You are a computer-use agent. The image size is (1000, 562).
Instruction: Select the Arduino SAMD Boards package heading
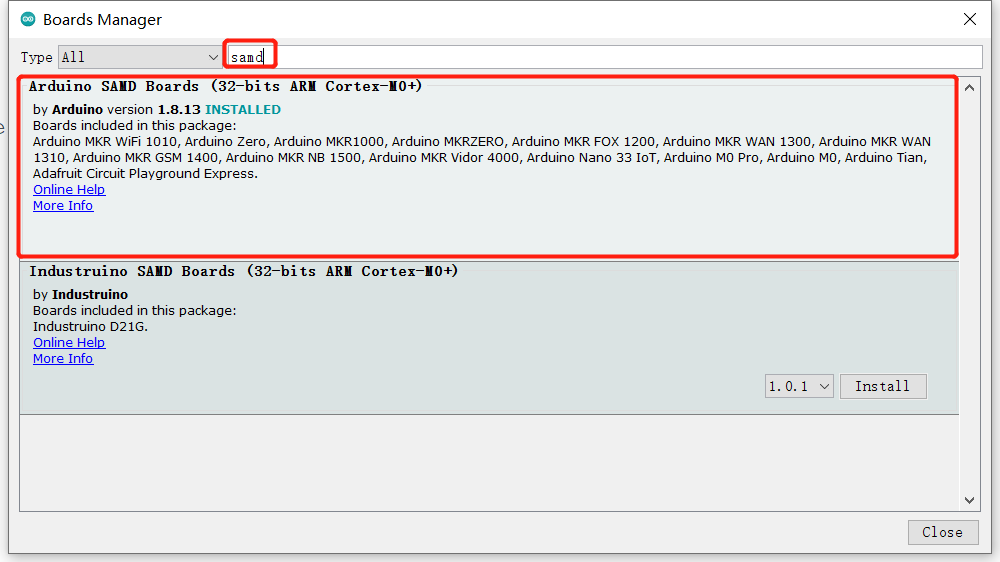coord(225,86)
